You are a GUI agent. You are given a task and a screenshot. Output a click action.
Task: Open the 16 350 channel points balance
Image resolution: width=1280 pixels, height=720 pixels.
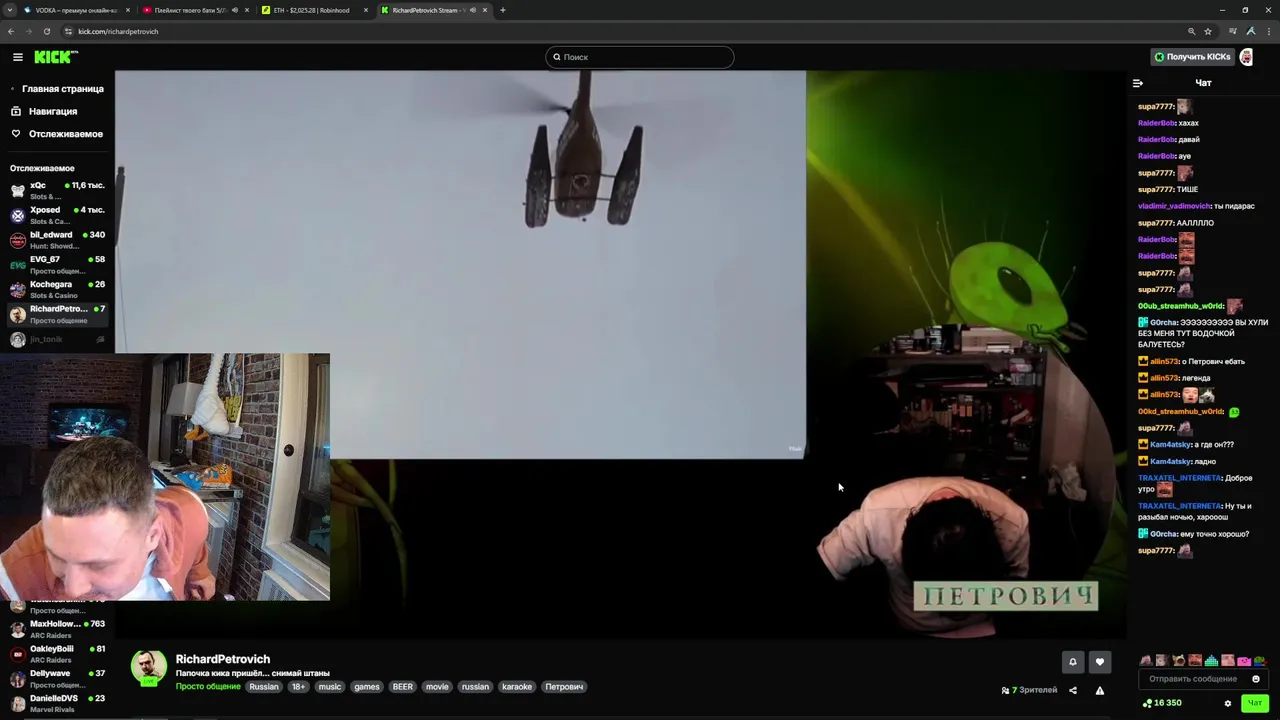(x=1162, y=703)
